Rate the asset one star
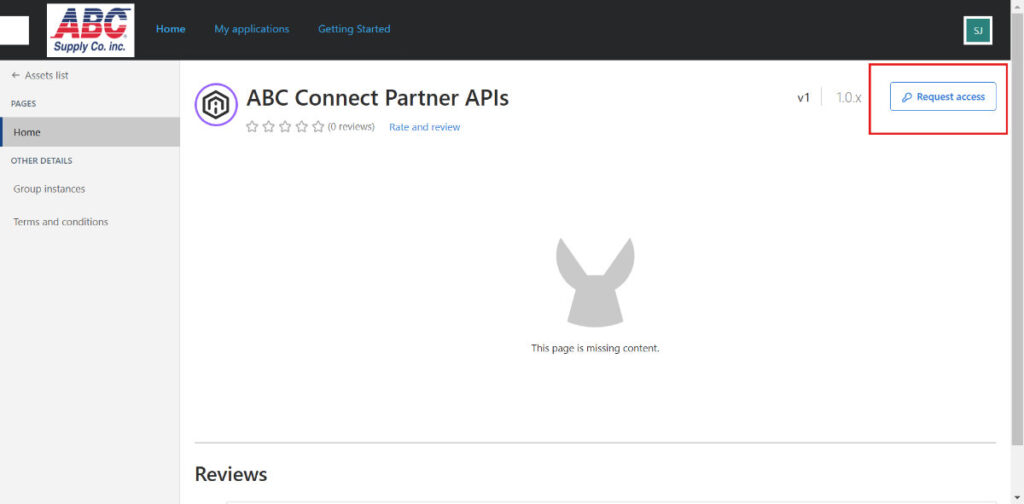 click(252, 127)
